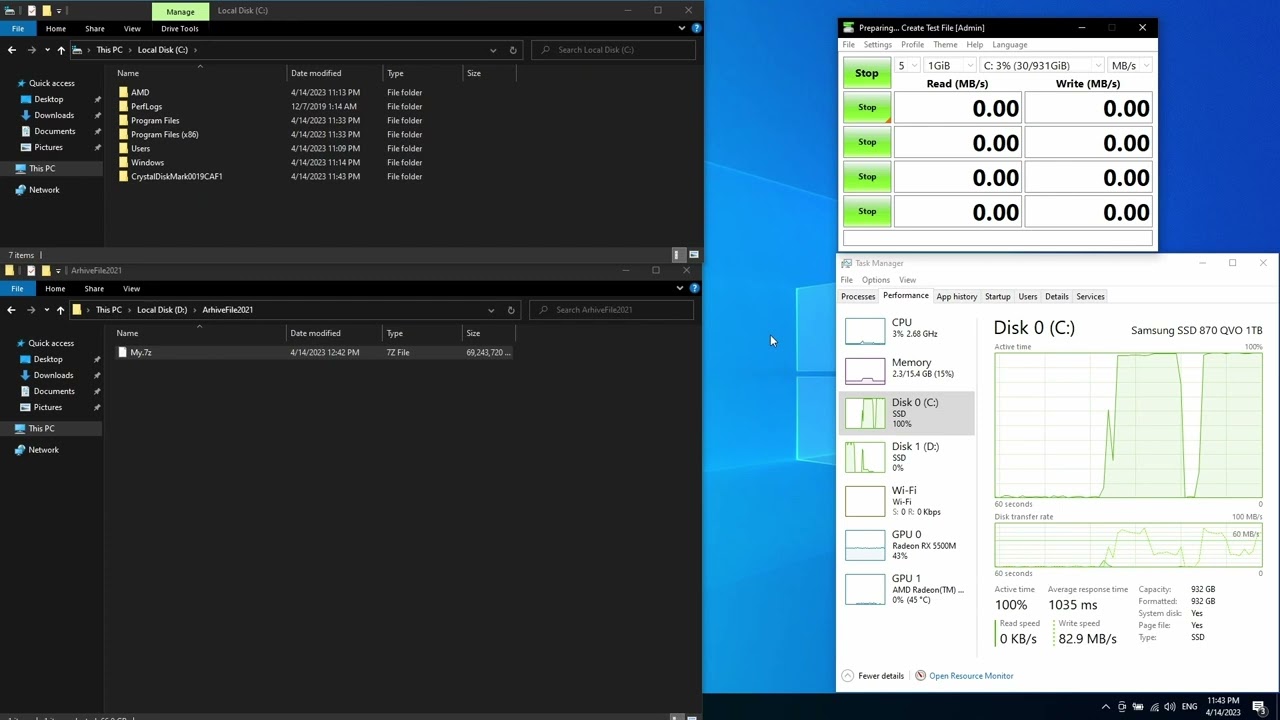Click the Search ArhiveFile2021 box

coord(611,310)
